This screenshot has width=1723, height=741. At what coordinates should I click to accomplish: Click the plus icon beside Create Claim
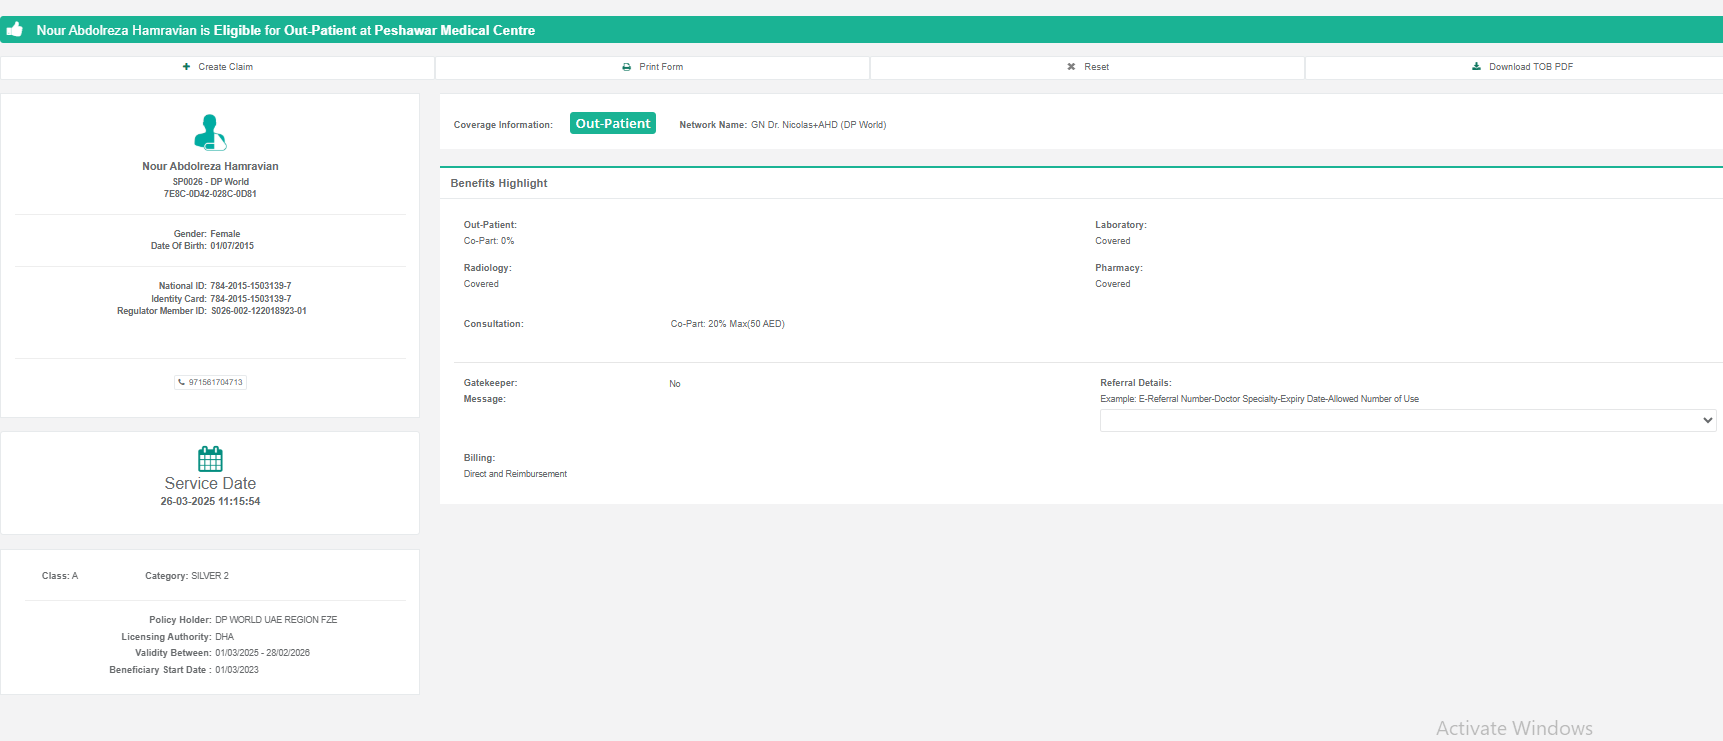pyautogui.click(x=186, y=67)
